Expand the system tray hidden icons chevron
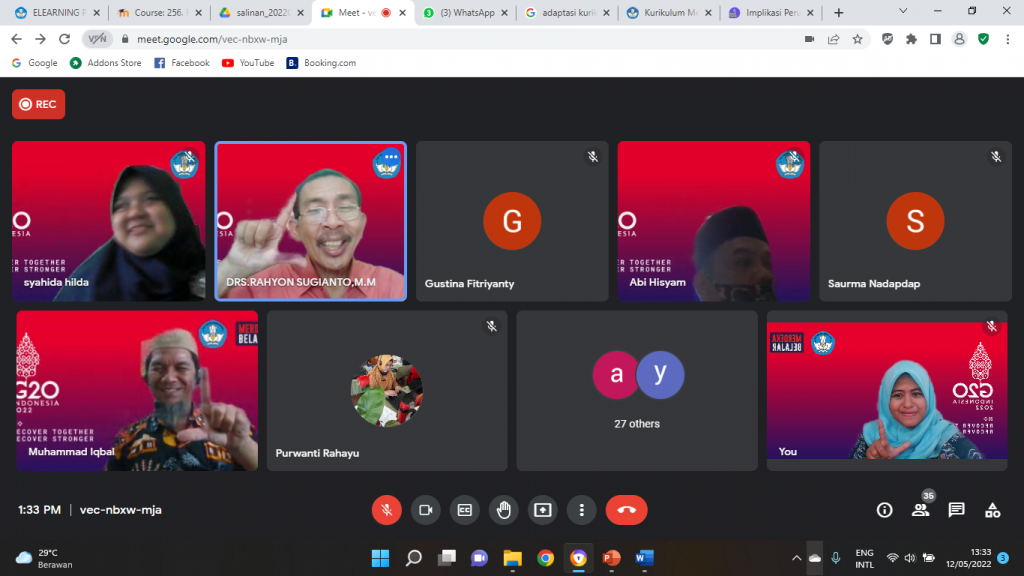Image resolution: width=1024 pixels, height=576 pixels. [797, 558]
